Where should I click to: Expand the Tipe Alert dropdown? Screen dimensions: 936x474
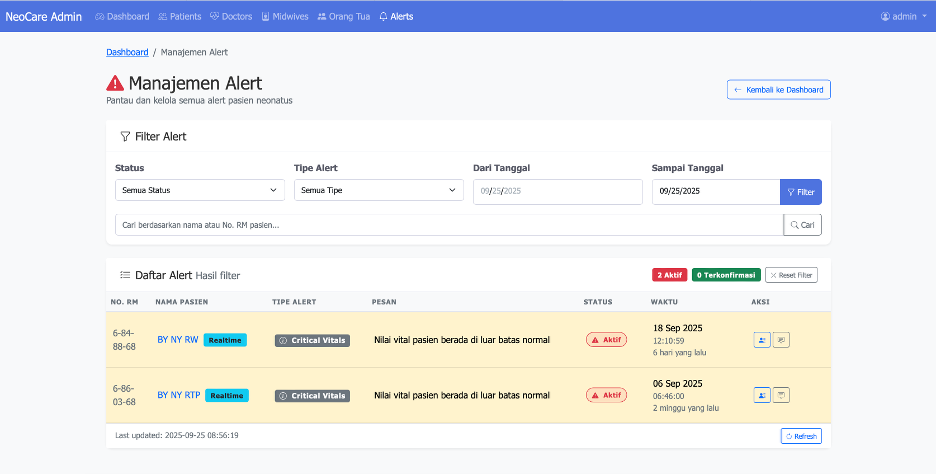click(x=378, y=190)
